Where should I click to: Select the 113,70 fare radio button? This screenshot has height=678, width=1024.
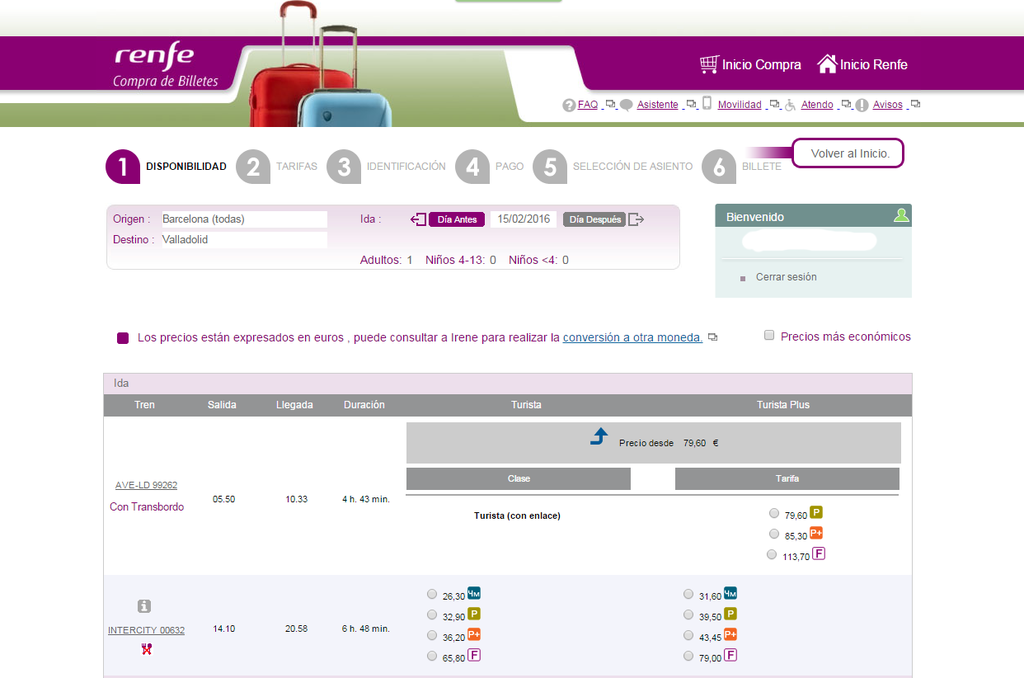[x=772, y=555]
